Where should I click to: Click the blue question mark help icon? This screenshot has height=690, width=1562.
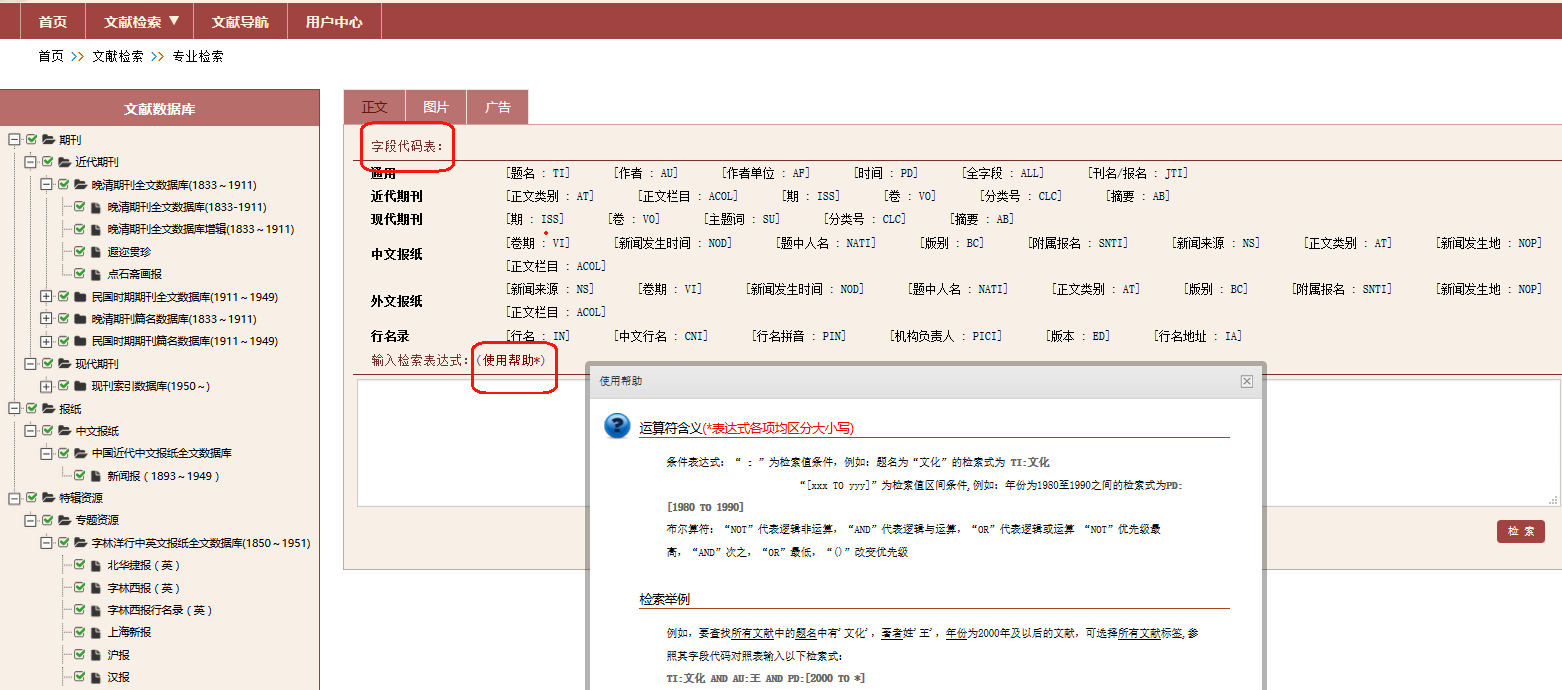pos(617,426)
